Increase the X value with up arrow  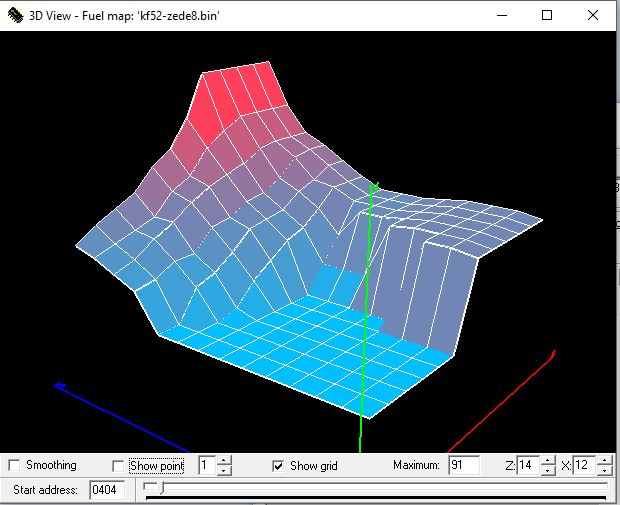[605, 460]
